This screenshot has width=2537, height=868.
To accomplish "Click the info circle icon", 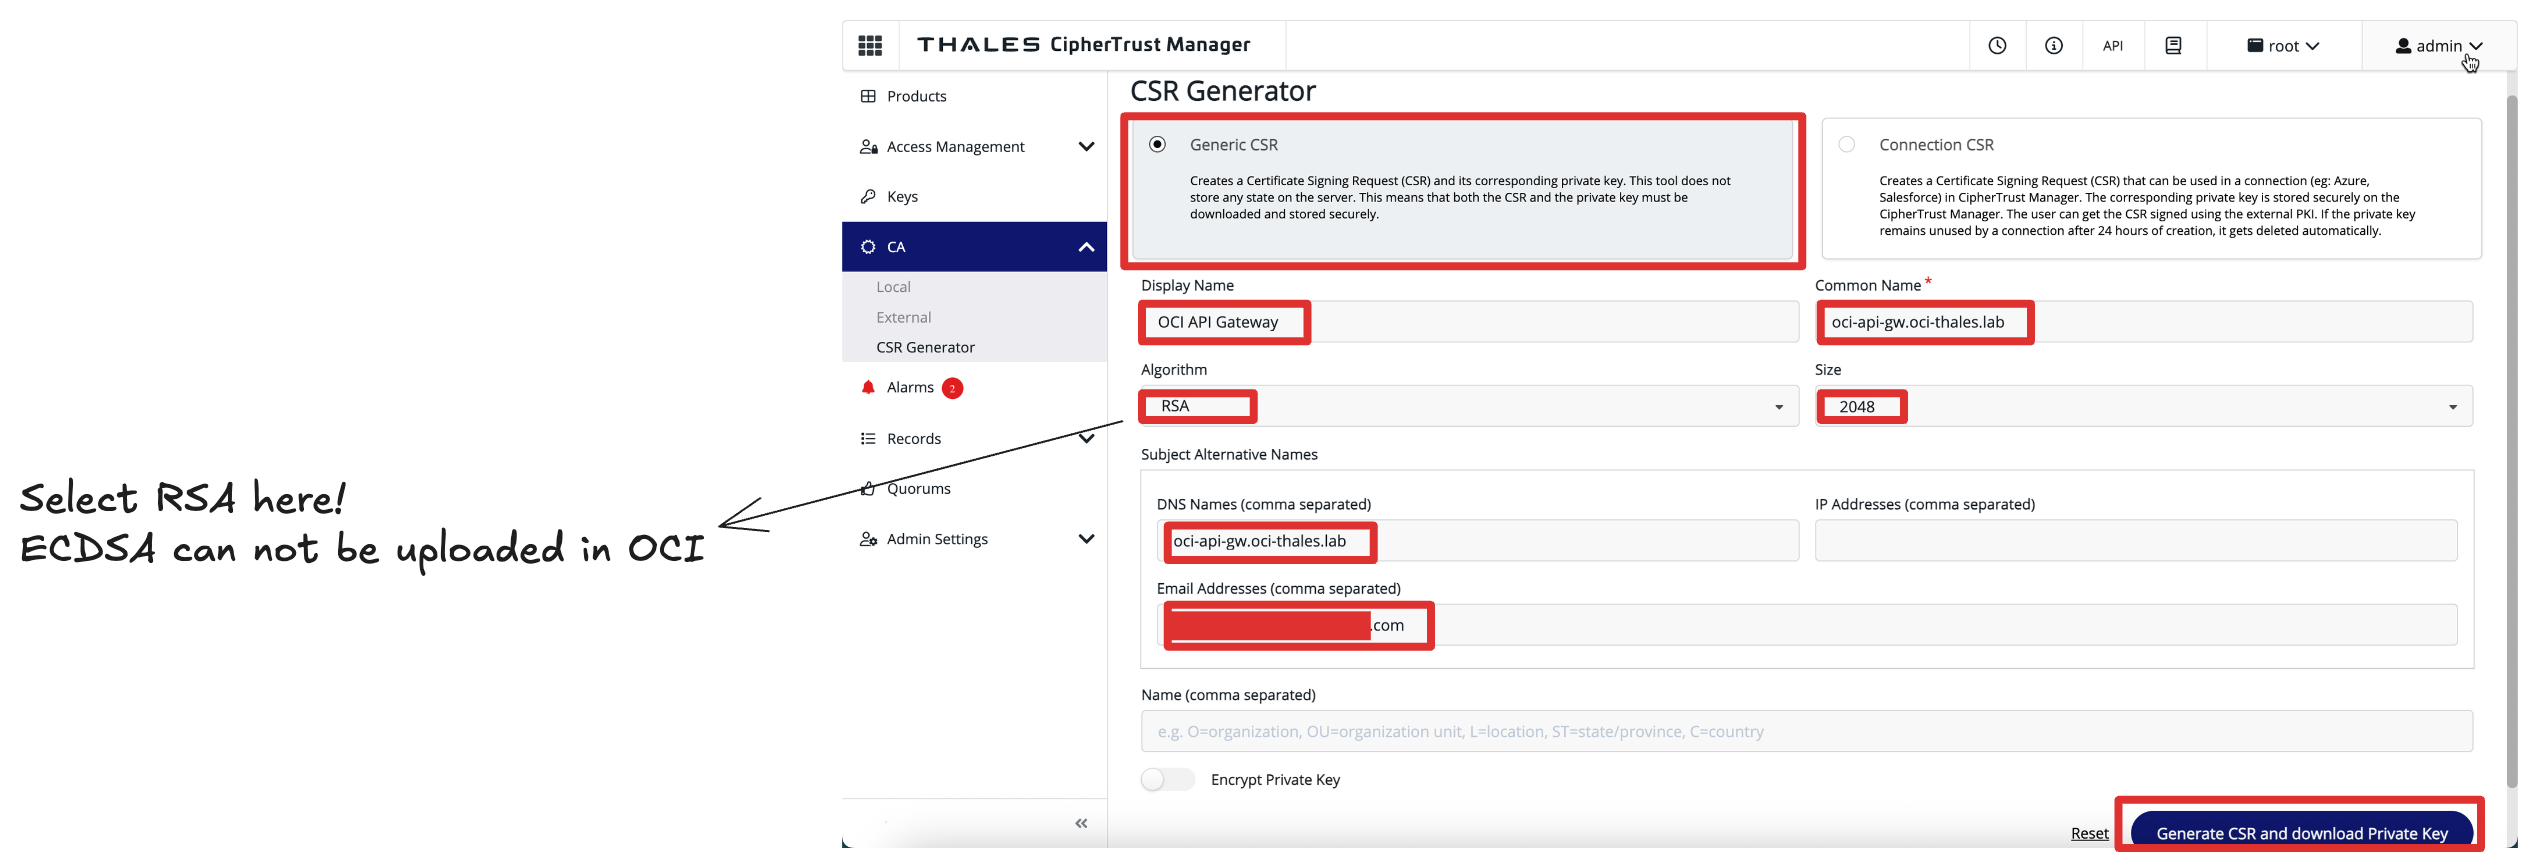I will click(x=2054, y=45).
